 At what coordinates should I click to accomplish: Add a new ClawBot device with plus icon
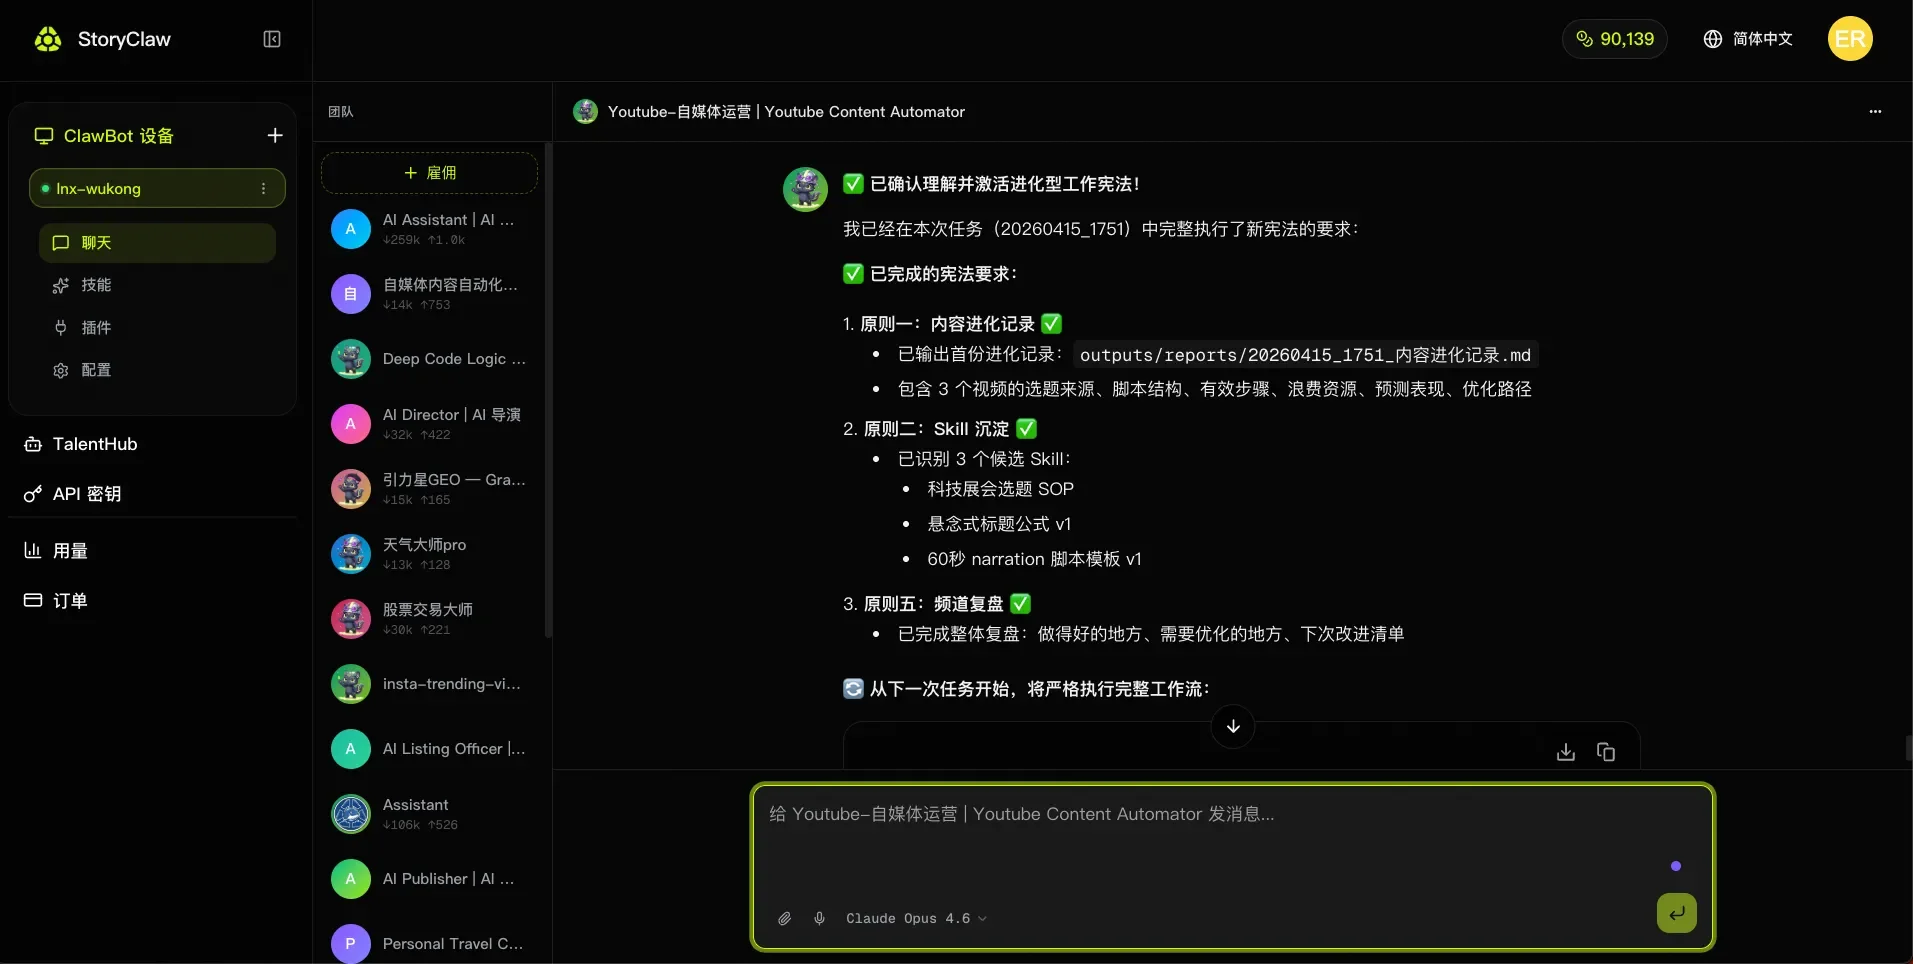pos(275,135)
